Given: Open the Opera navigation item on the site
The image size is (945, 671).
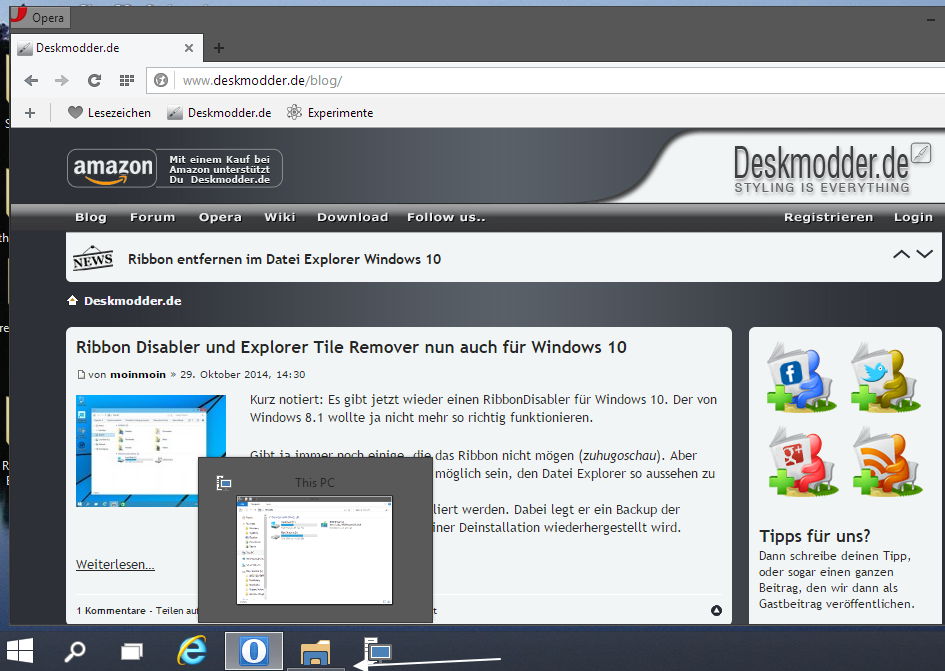Looking at the screenshot, I should (x=220, y=217).
